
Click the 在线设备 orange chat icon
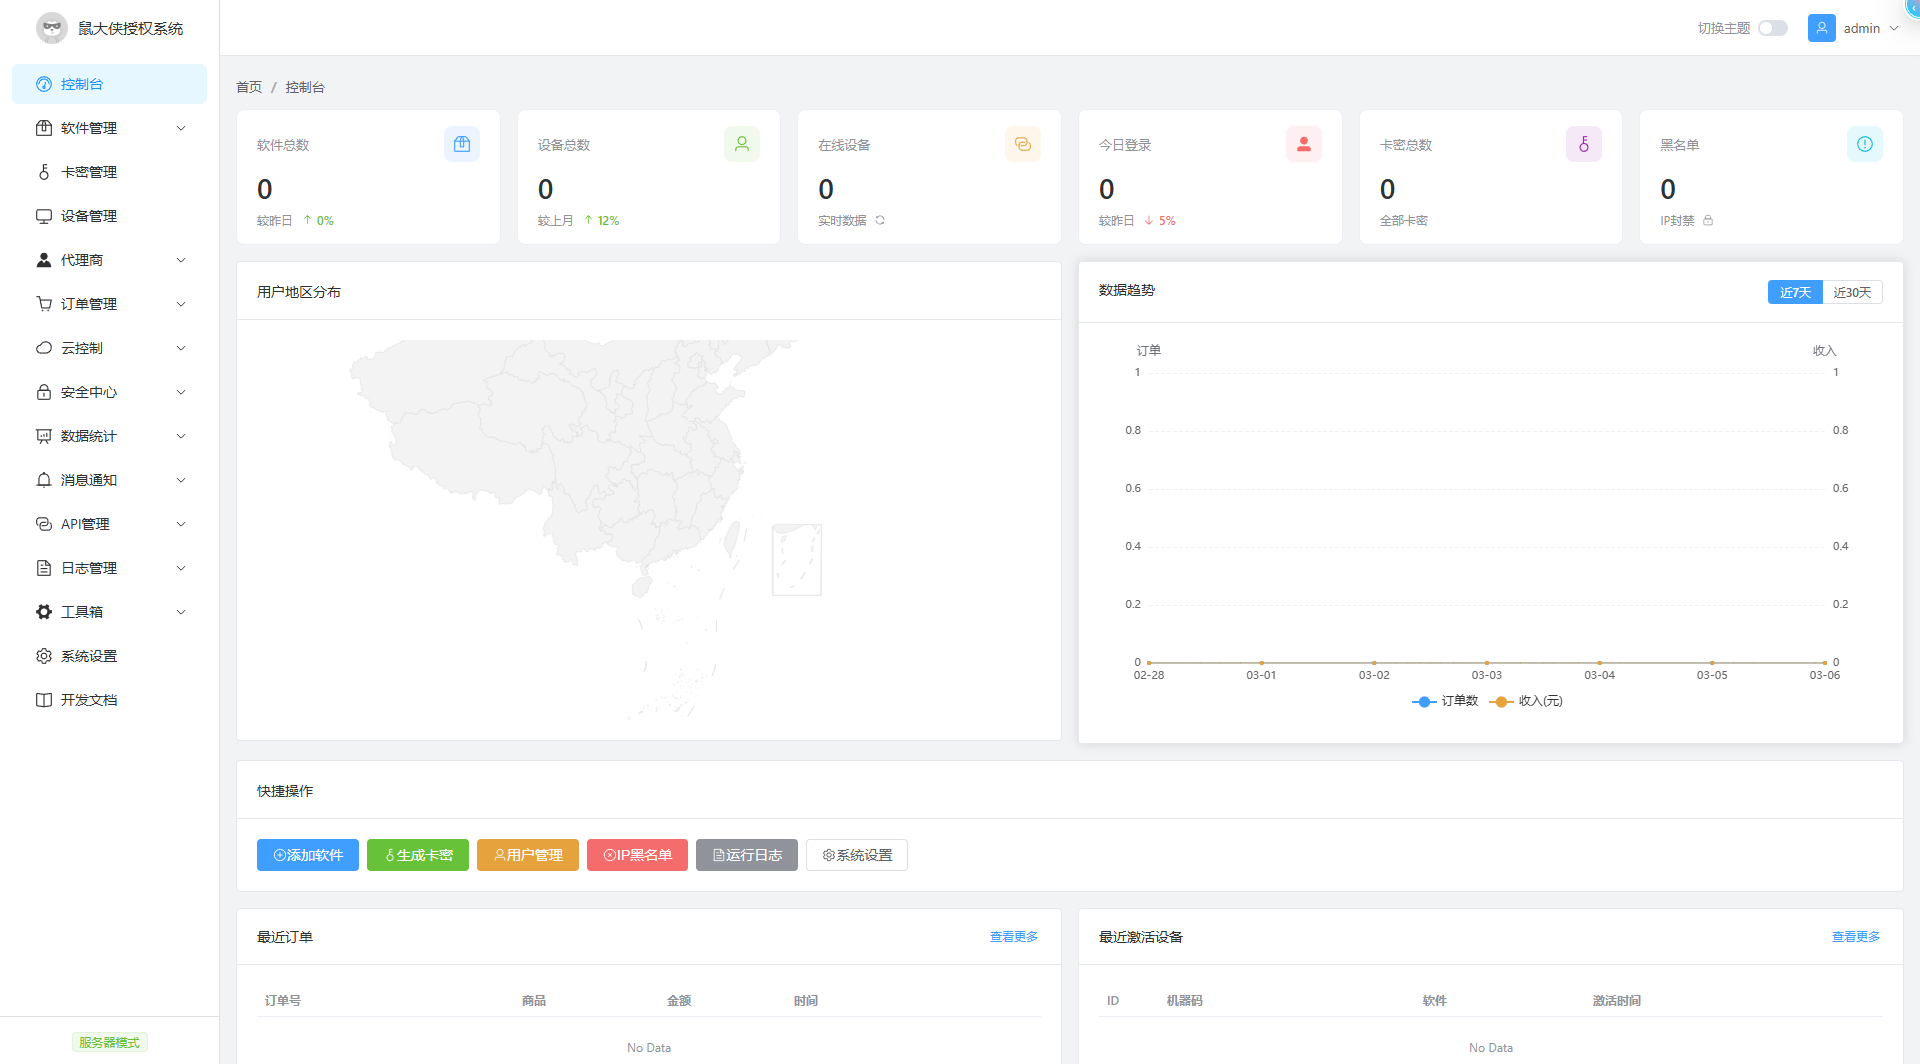pyautogui.click(x=1022, y=144)
